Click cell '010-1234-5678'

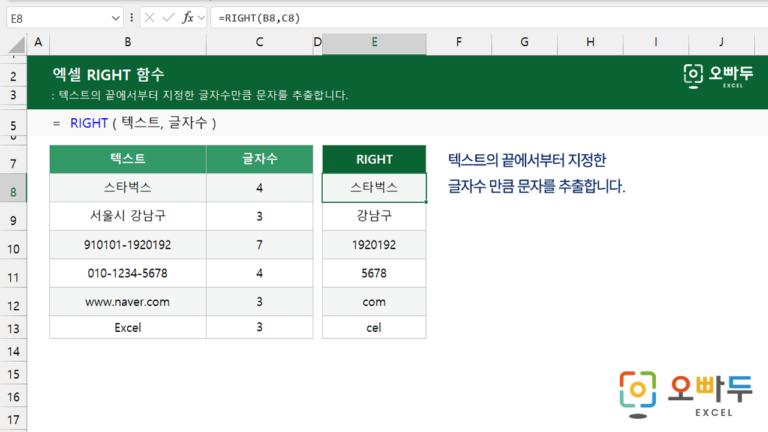[x=128, y=273]
